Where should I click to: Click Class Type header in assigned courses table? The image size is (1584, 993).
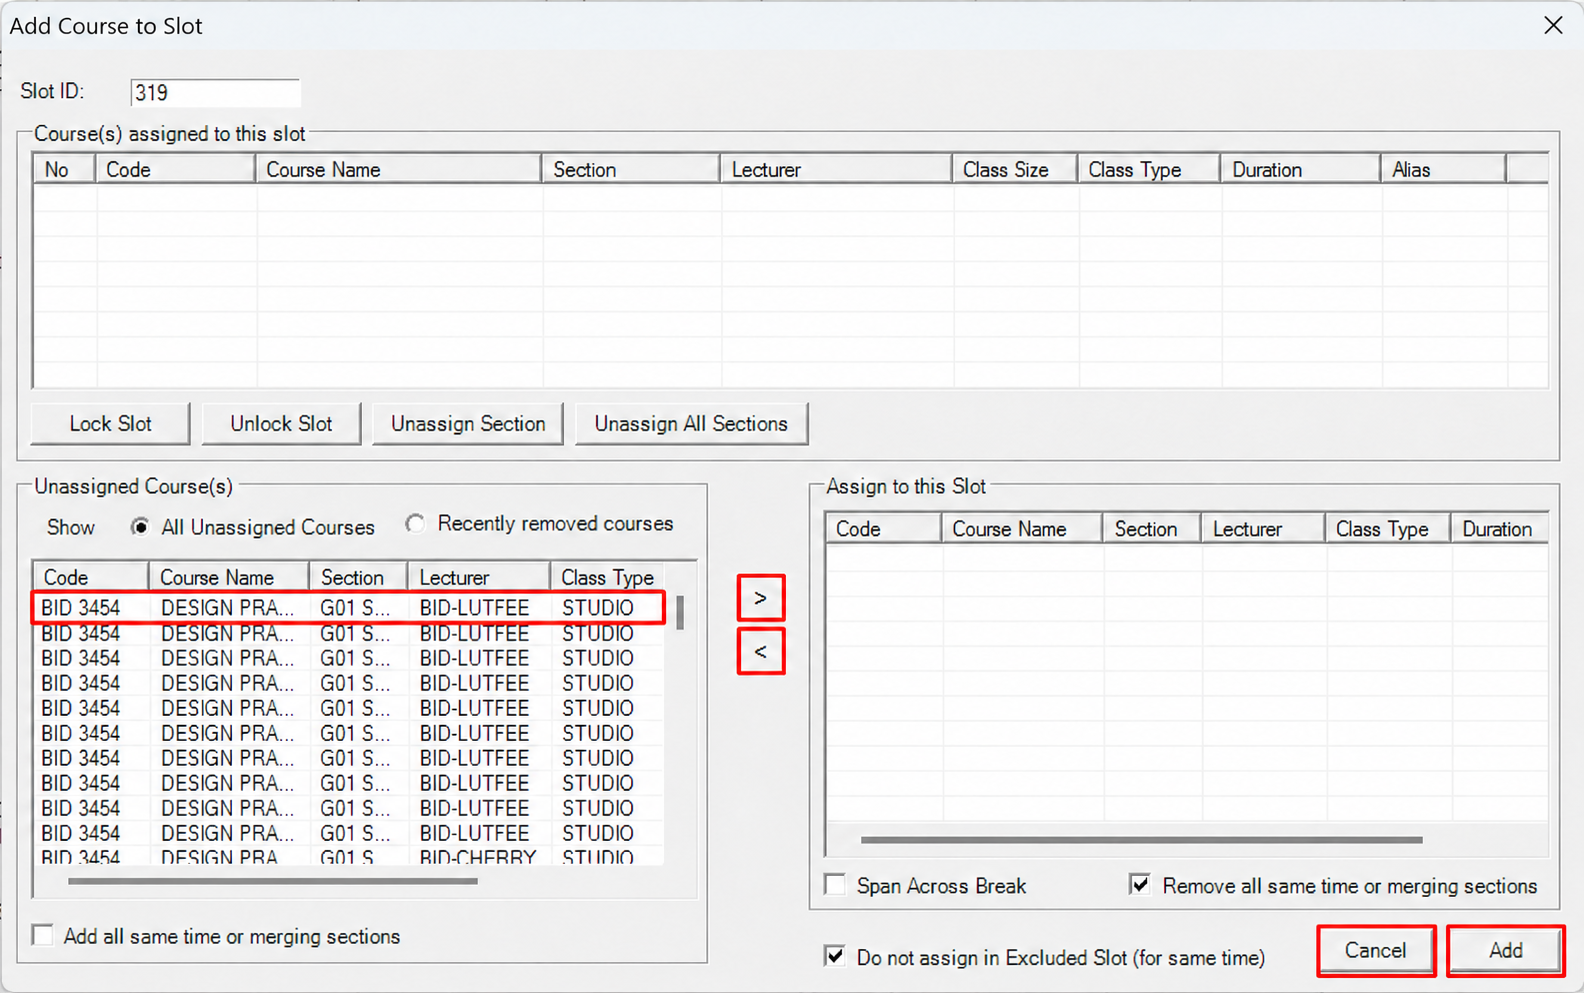[1149, 170]
